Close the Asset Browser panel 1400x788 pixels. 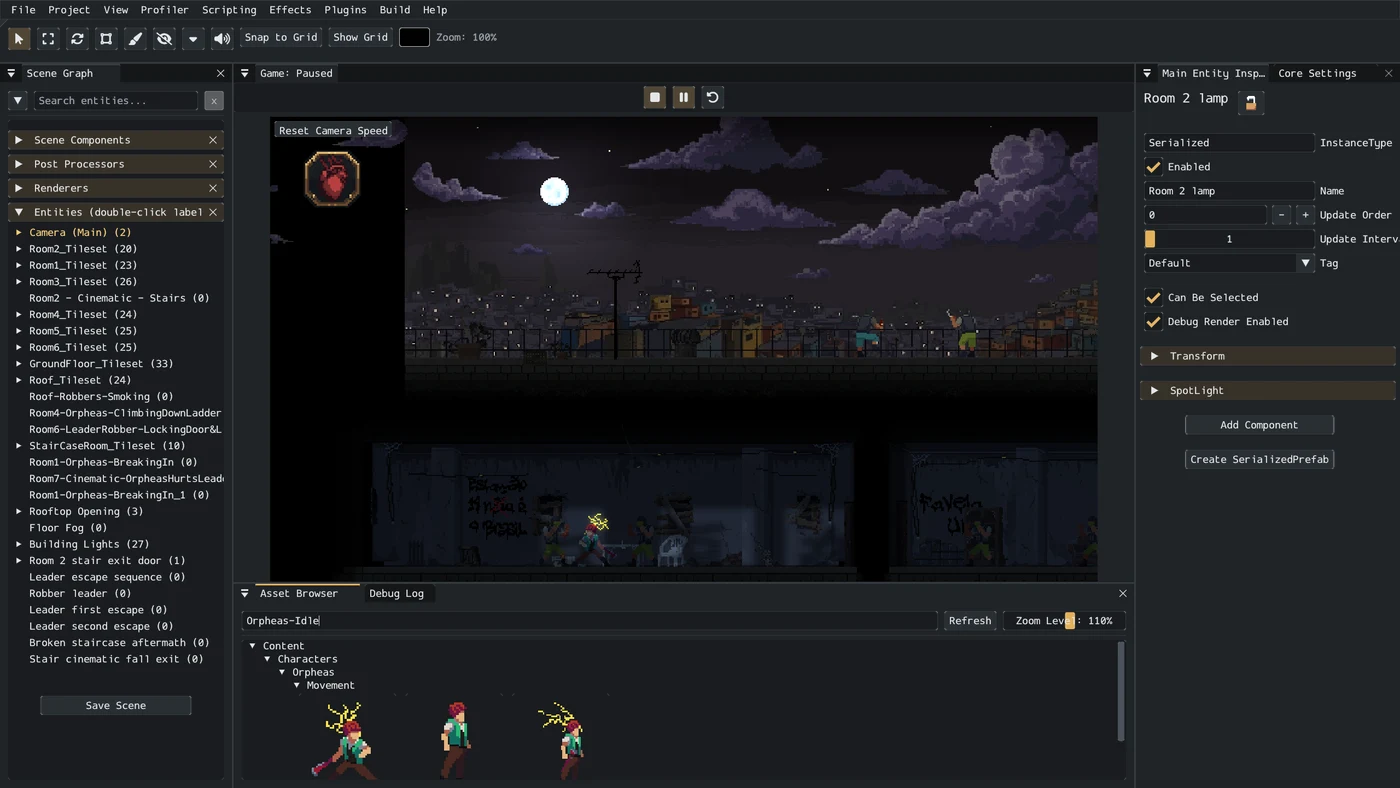[1123, 593]
